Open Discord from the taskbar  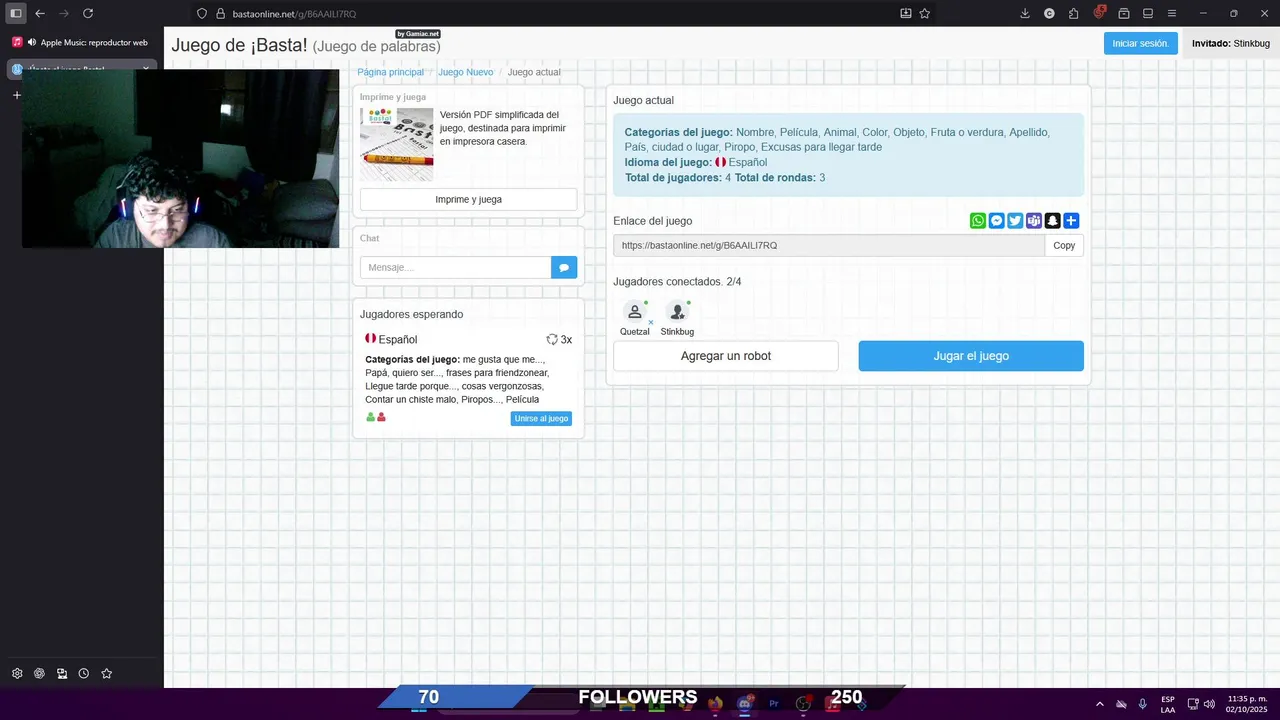pos(744,704)
